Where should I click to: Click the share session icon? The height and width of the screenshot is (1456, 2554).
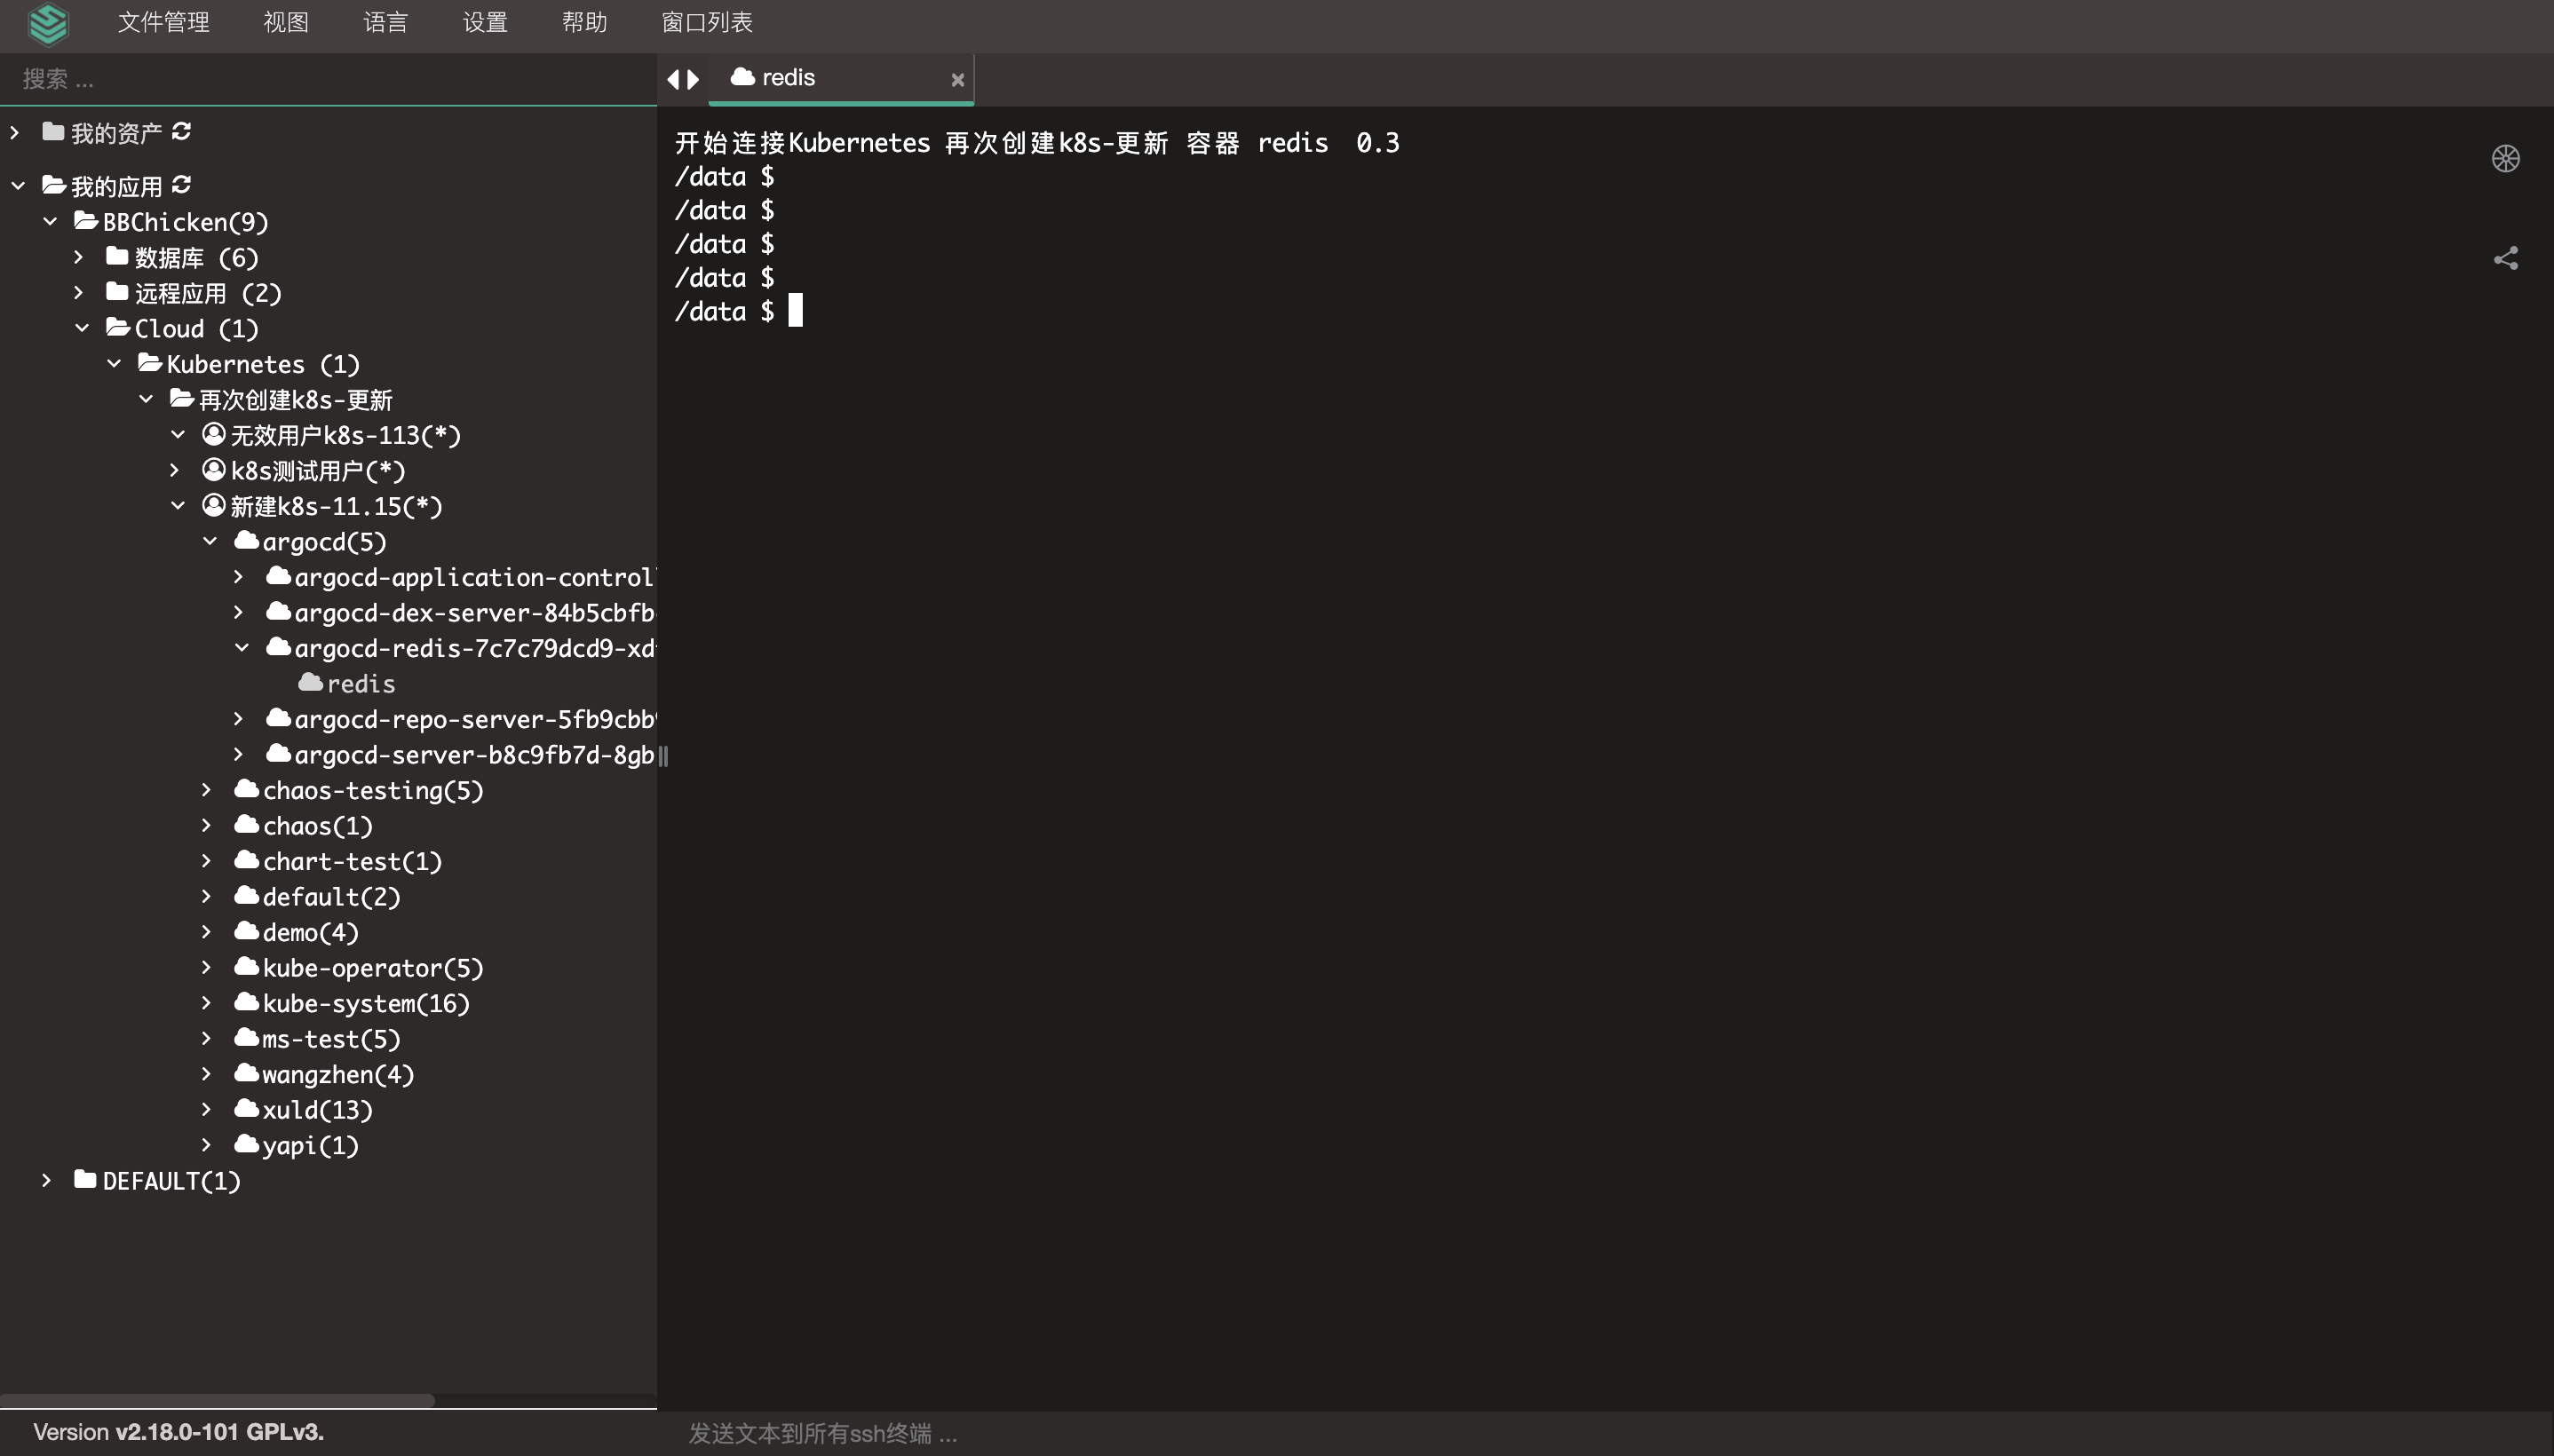2505,259
